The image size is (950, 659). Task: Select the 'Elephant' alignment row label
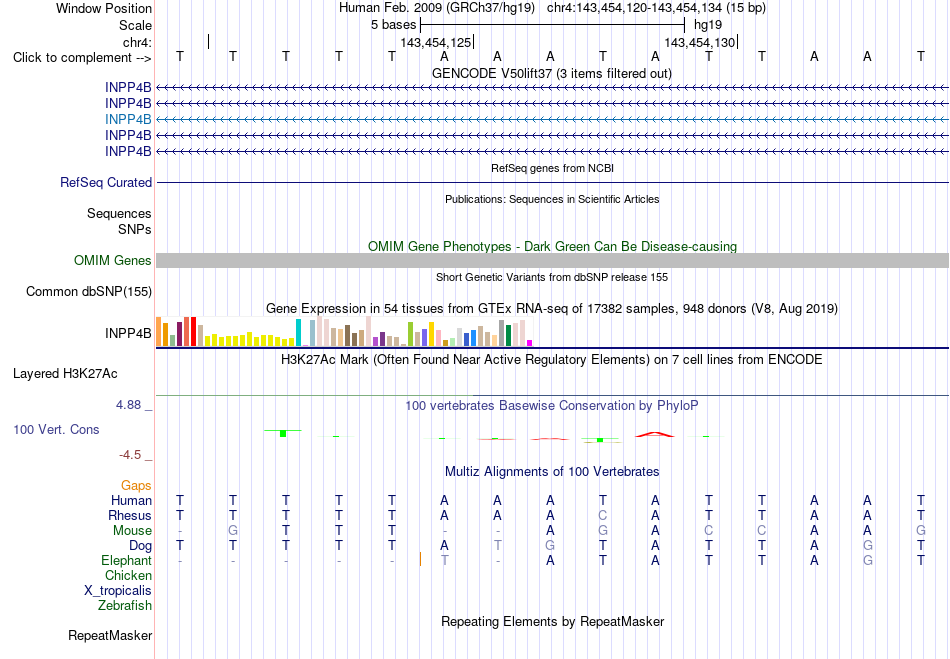tap(126, 561)
